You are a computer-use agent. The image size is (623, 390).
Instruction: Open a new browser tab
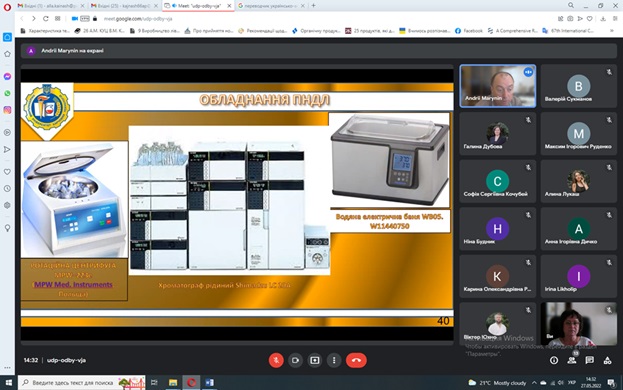(313, 6)
